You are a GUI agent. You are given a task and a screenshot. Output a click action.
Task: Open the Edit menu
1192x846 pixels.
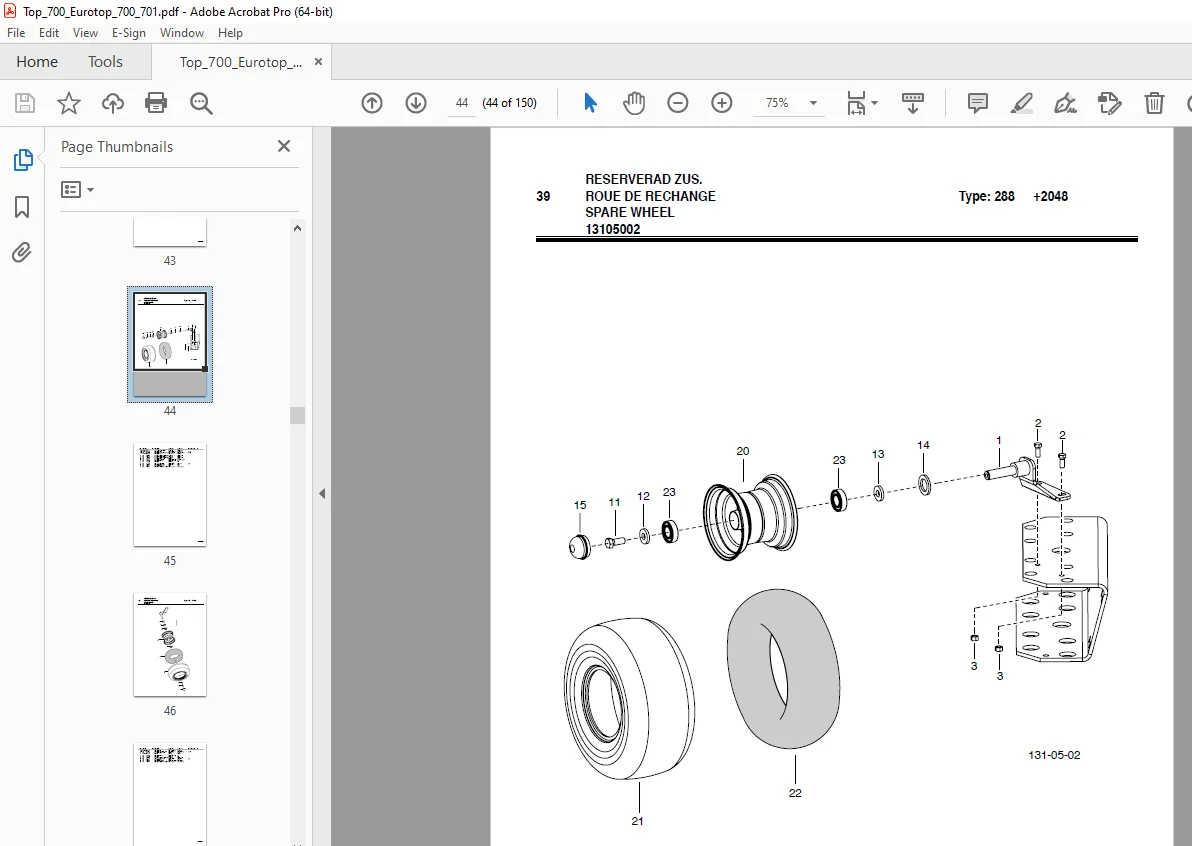coord(49,33)
